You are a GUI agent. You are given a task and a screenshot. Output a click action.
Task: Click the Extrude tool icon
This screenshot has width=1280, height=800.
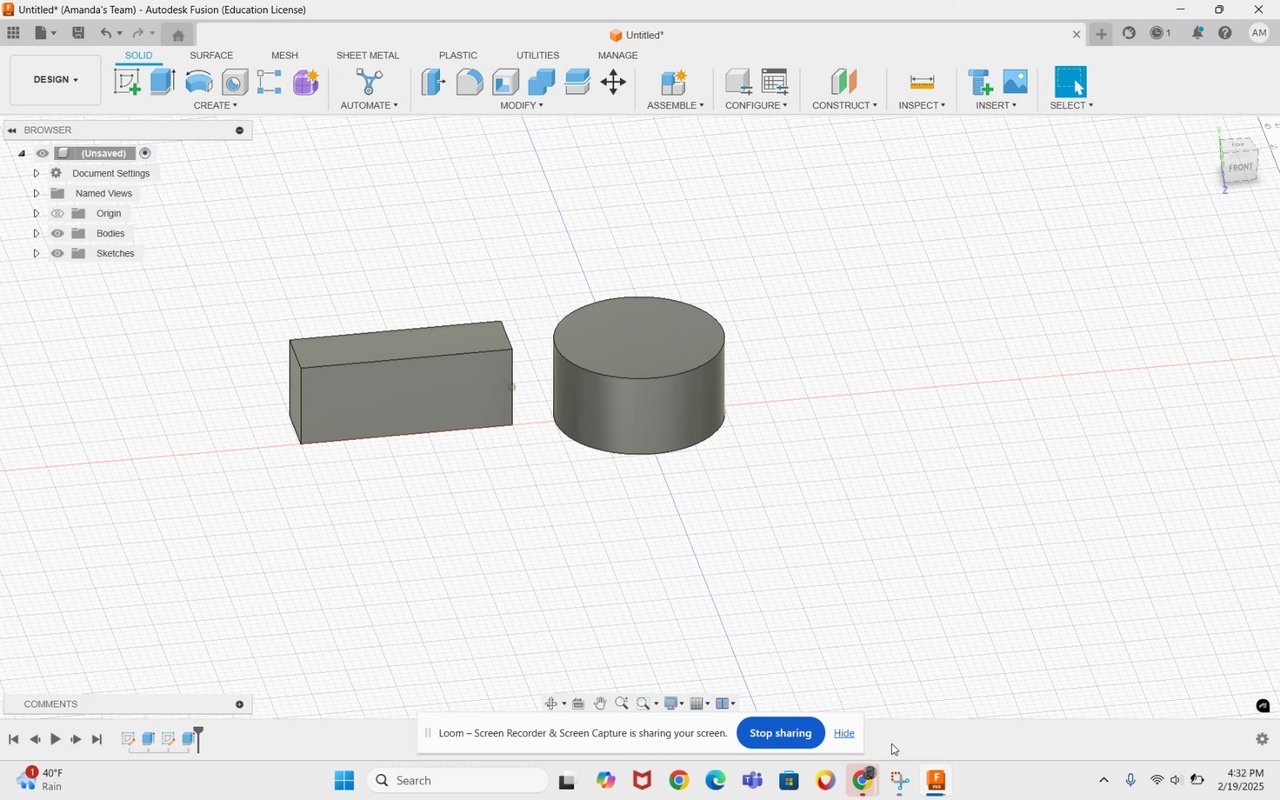click(x=163, y=82)
